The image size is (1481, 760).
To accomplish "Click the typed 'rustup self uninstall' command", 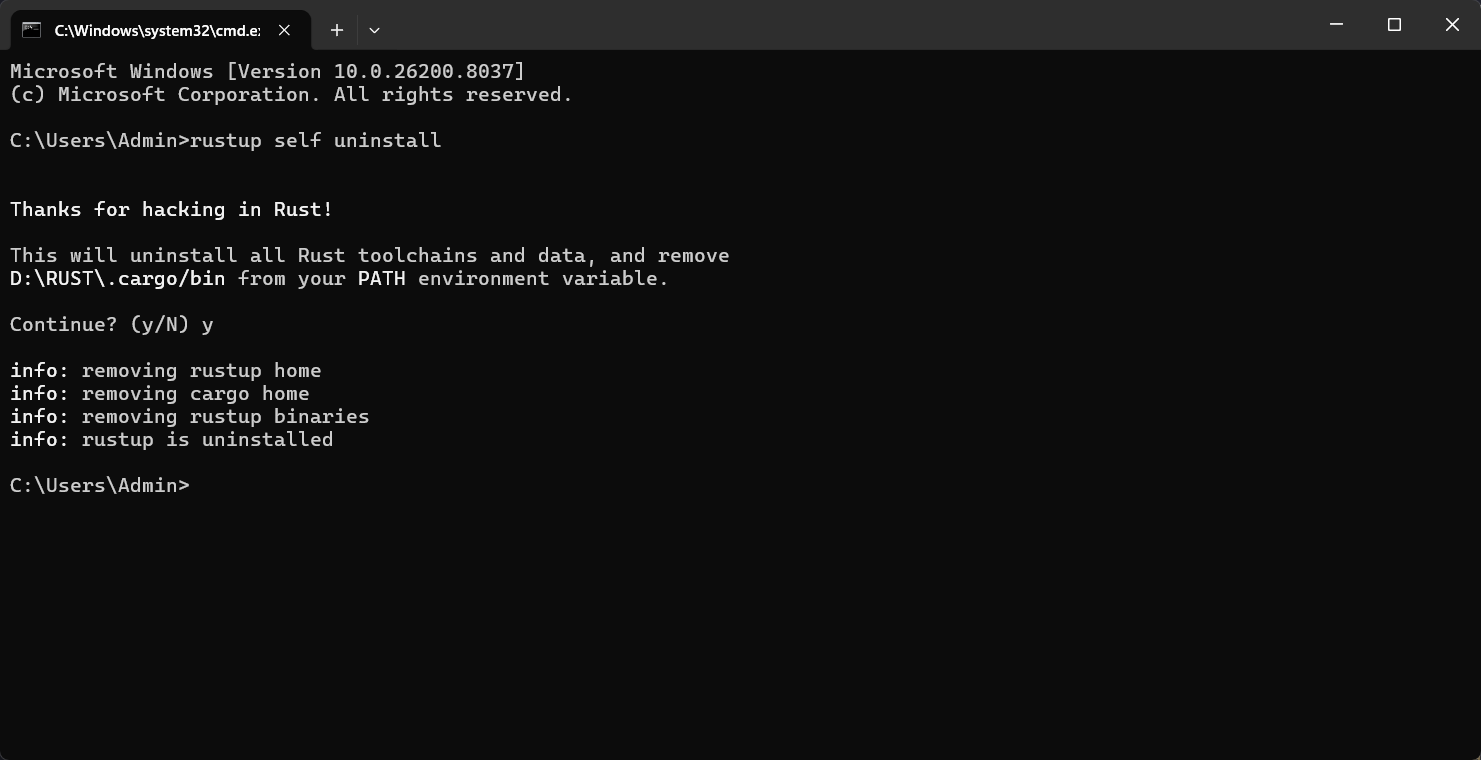I will pyautogui.click(x=315, y=141).
